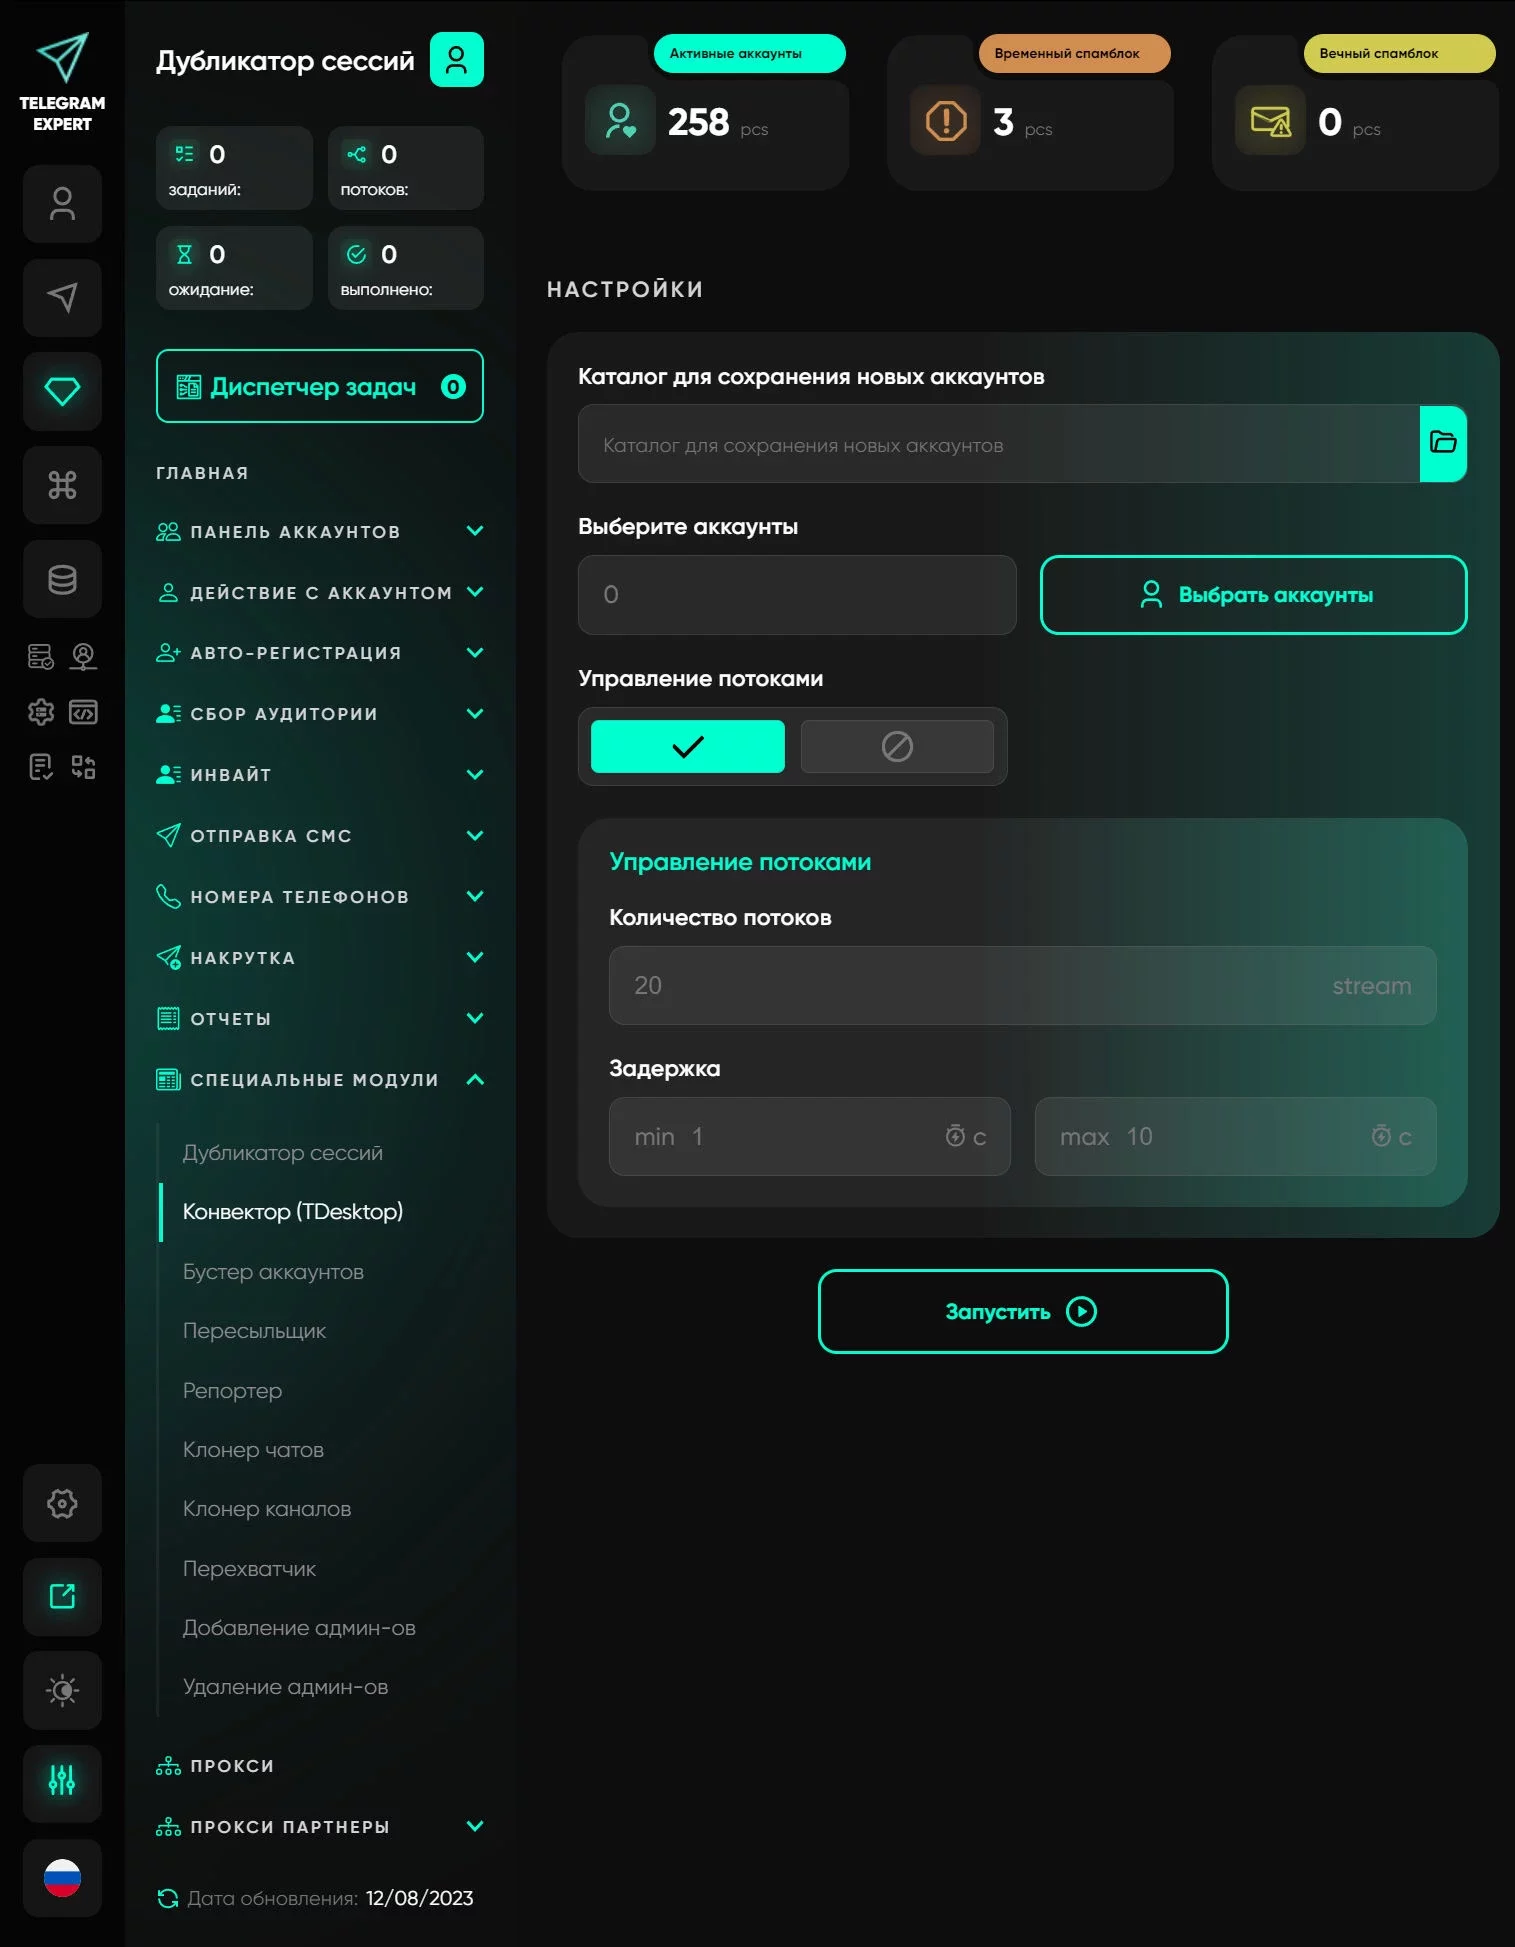Toggle the sun theme icon
The image size is (1515, 1947).
(62, 1690)
